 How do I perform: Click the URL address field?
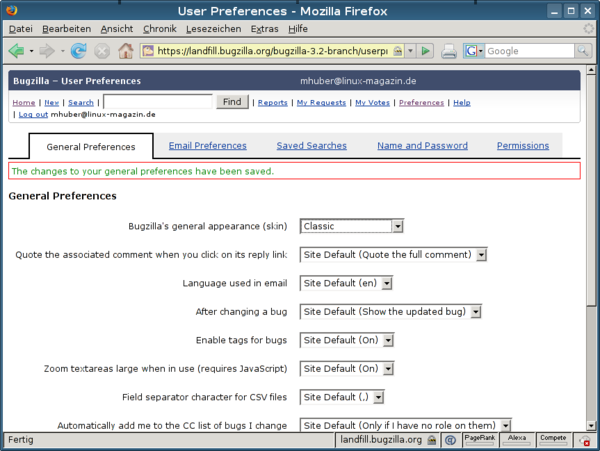(272, 51)
